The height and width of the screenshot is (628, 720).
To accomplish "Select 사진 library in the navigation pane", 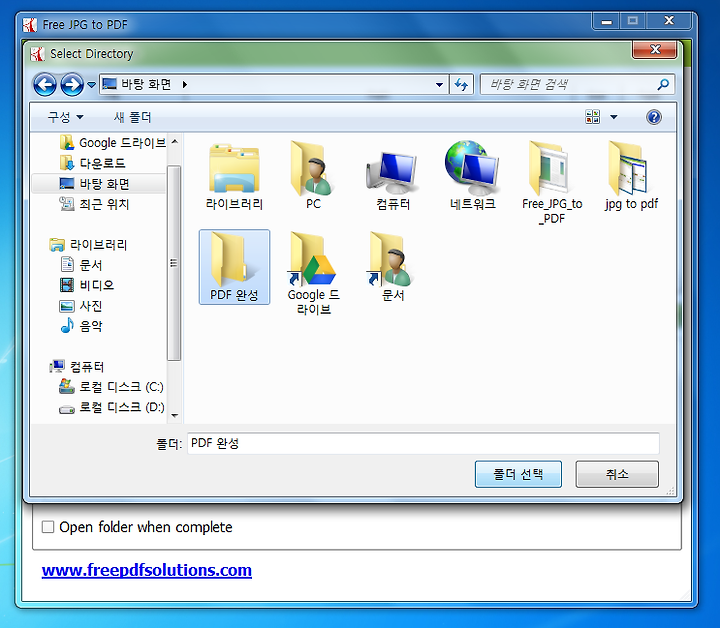I will [81, 306].
